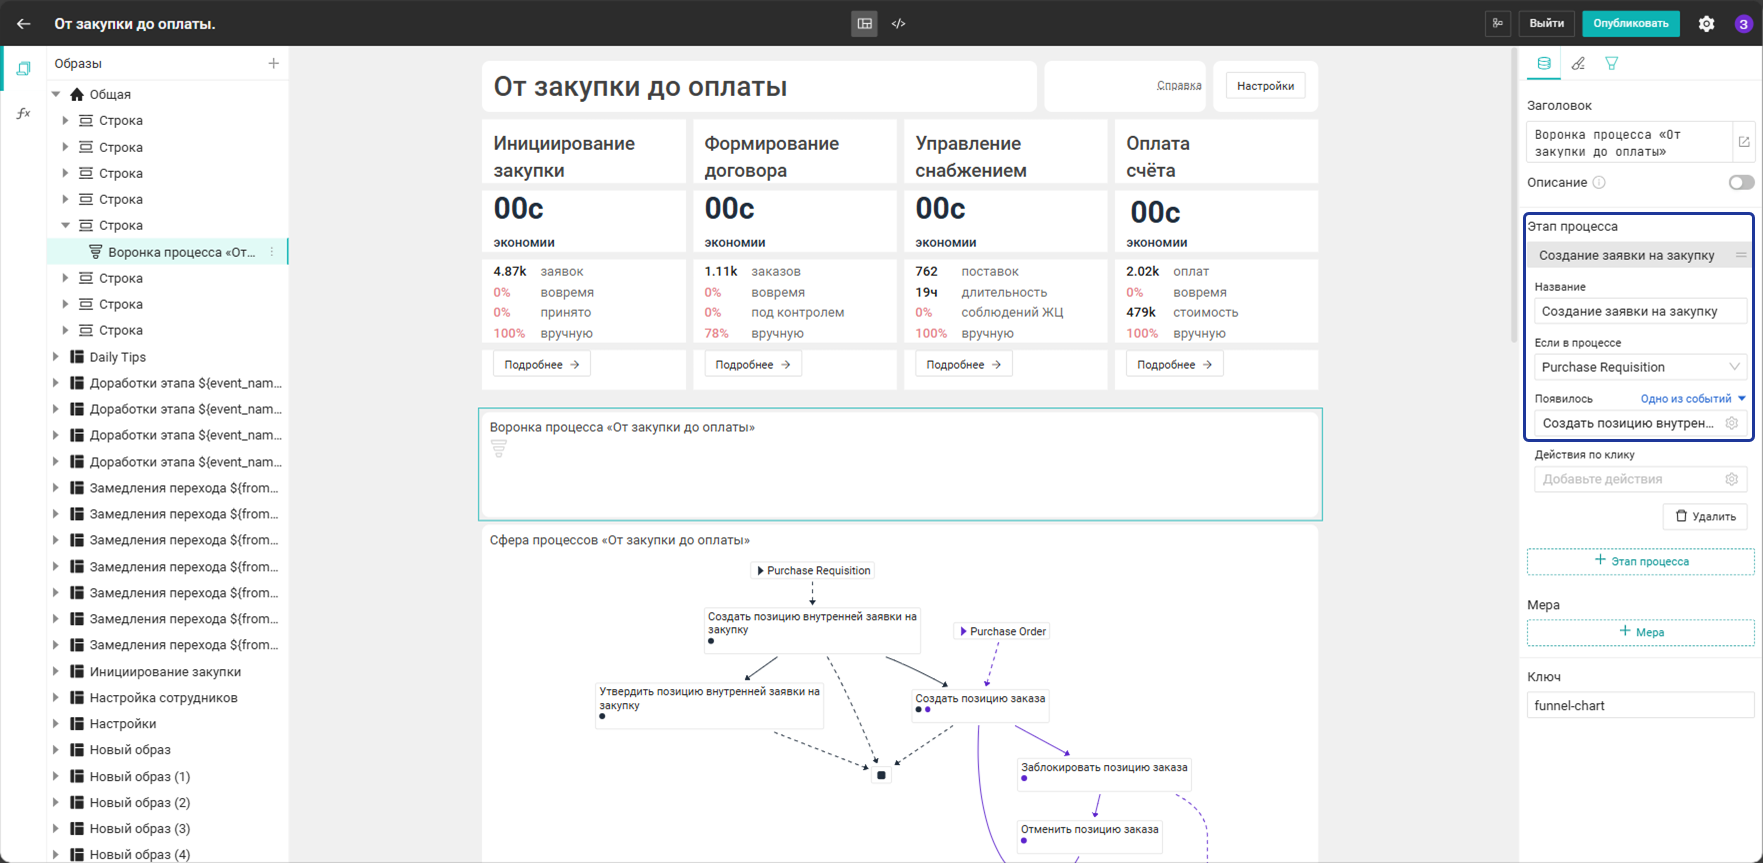Click the Ключ input field funnel-chart
This screenshot has height=863, width=1763.
[1641, 705]
